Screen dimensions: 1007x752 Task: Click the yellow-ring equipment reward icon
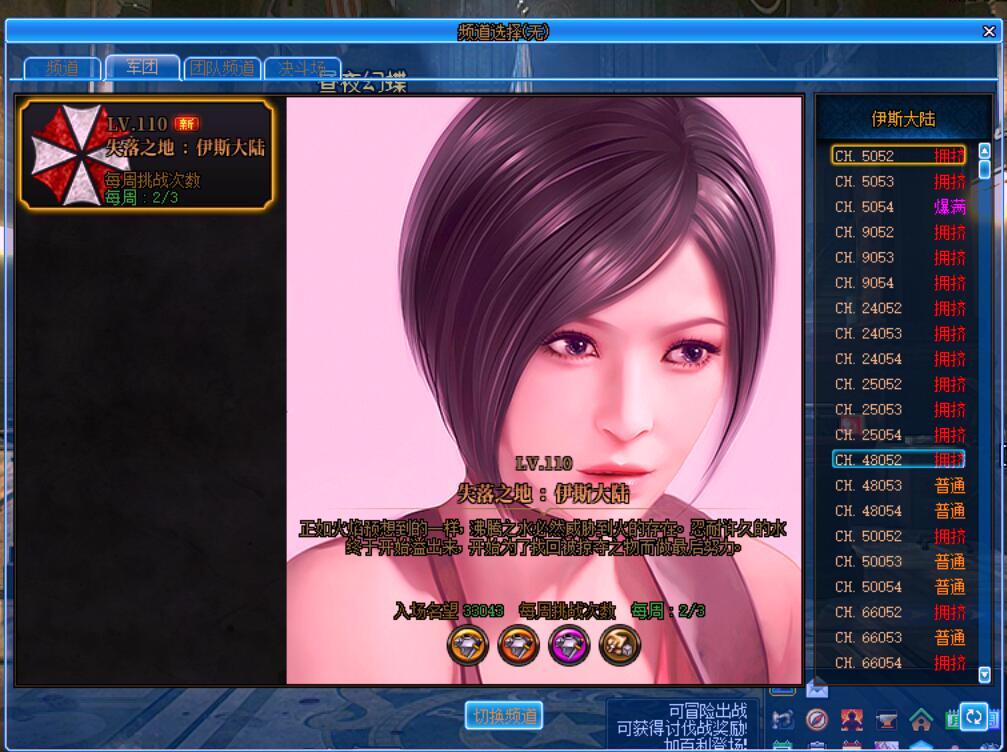tap(468, 644)
